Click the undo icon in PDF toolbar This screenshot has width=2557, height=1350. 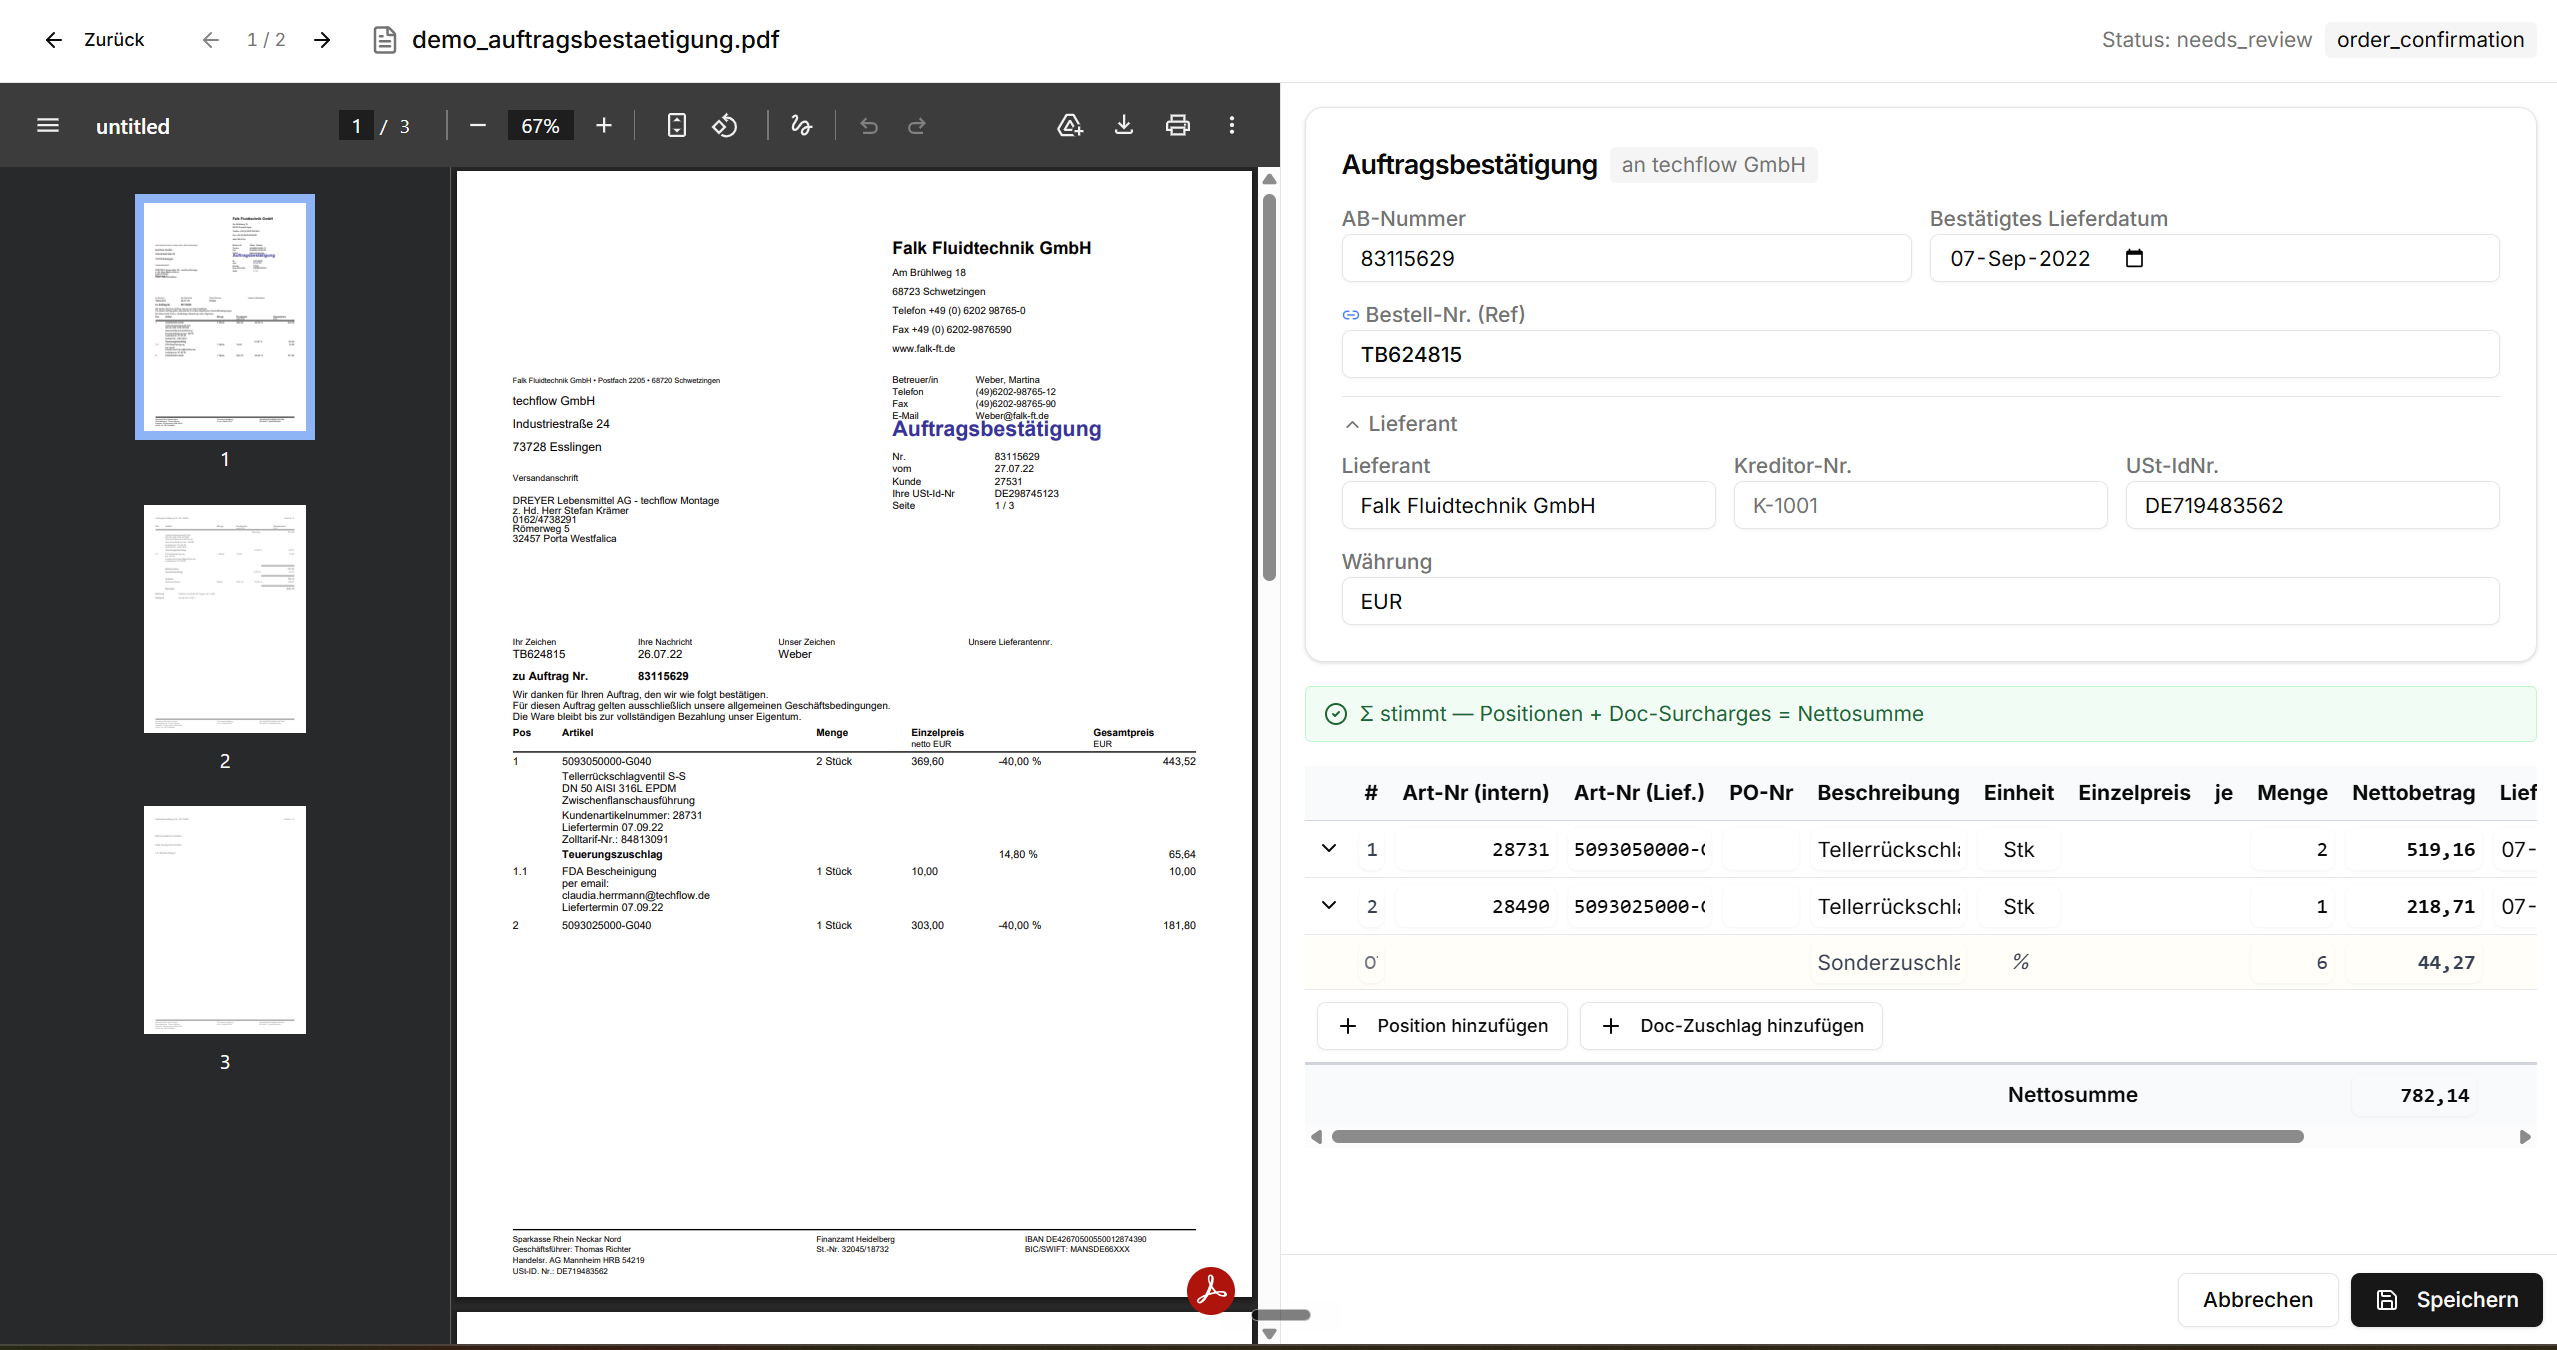869,125
